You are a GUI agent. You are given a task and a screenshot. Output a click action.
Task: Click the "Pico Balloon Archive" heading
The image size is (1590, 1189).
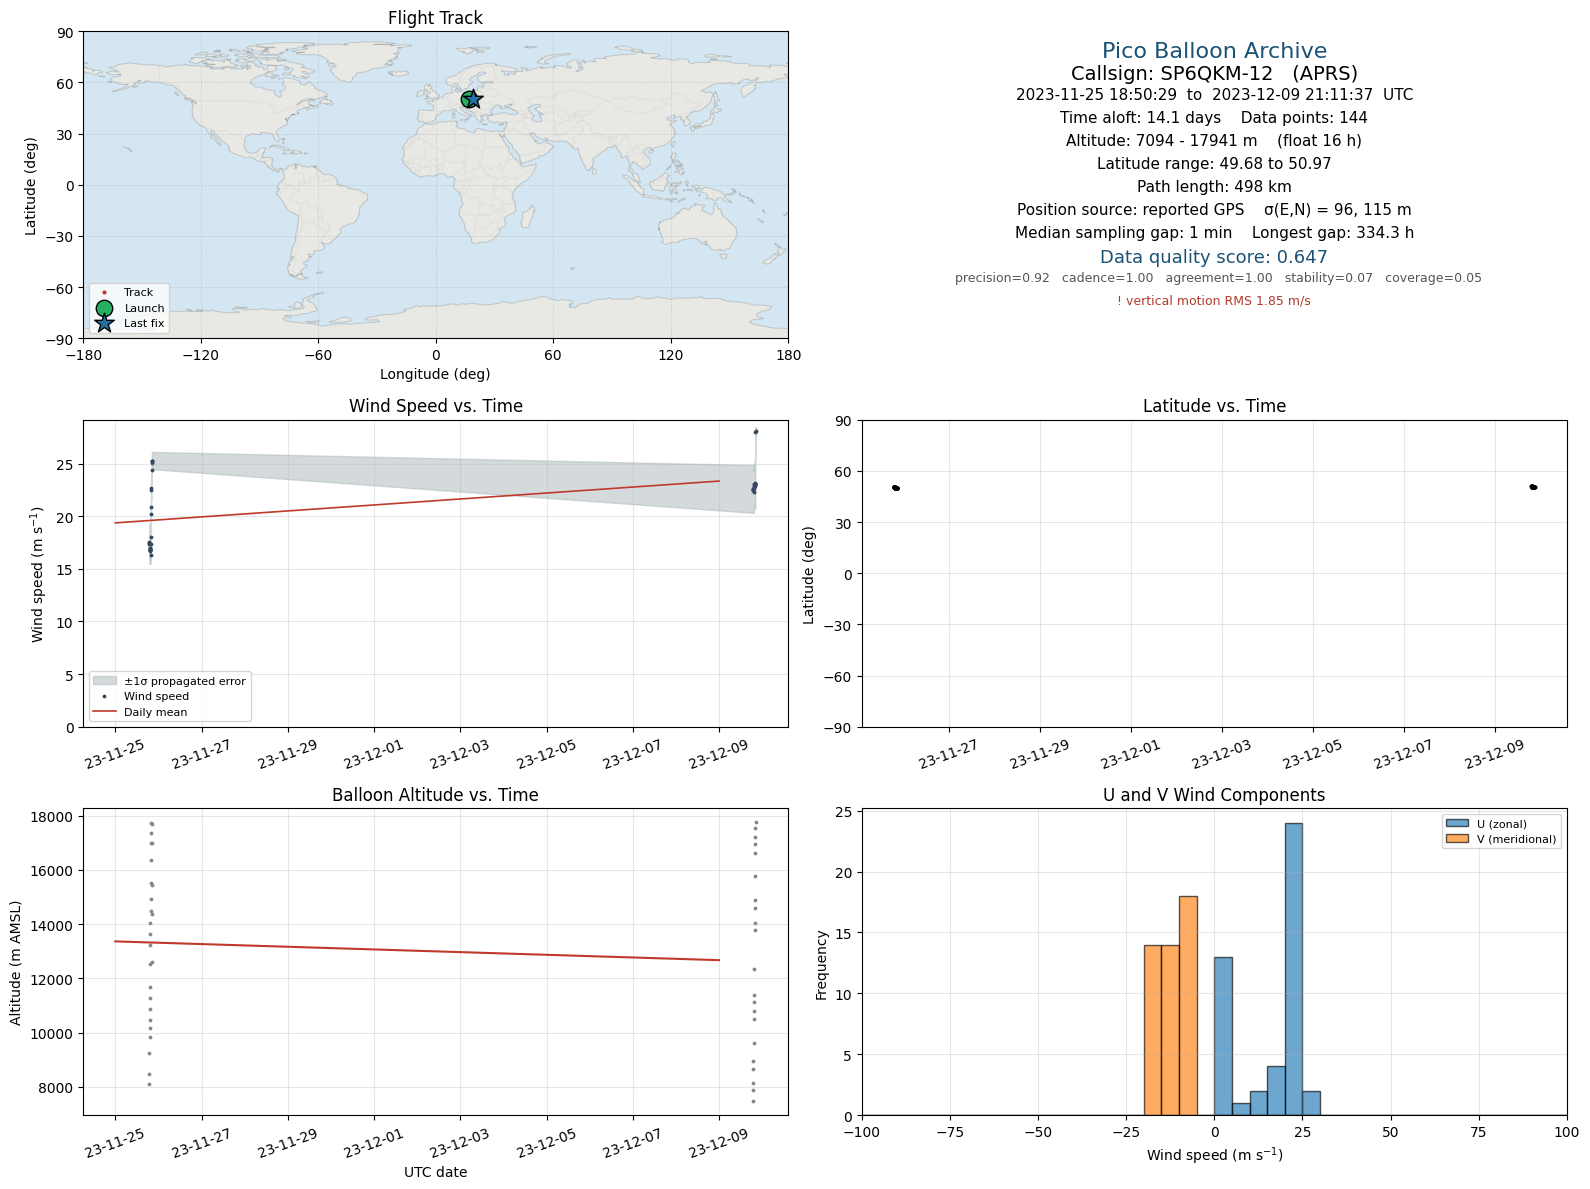tap(1214, 51)
